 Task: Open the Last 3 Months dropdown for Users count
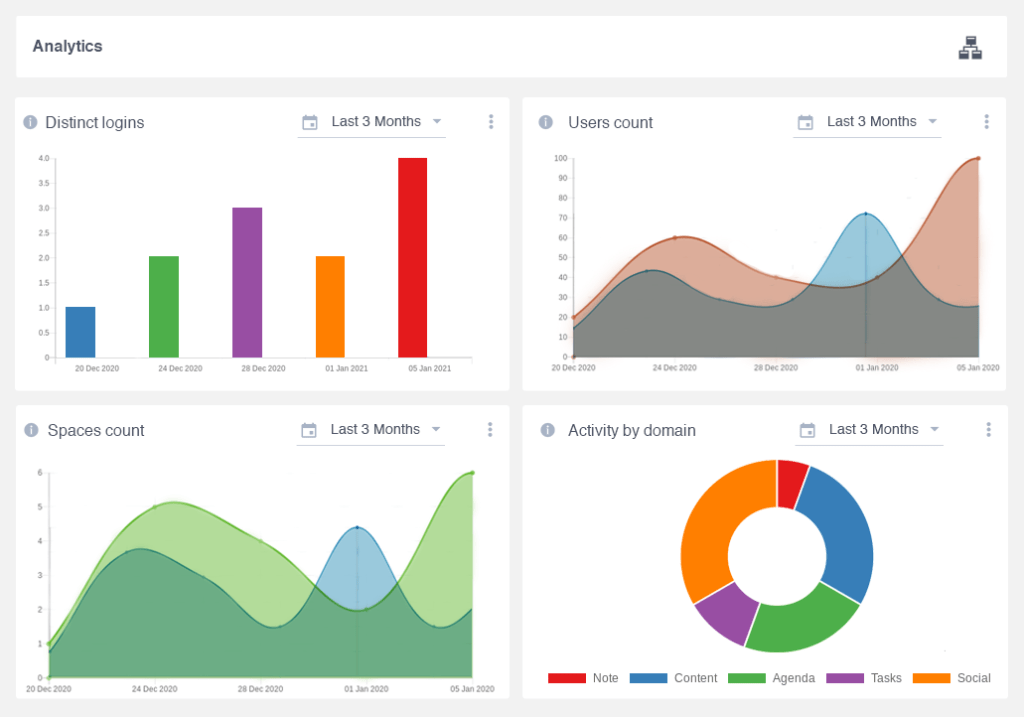(872, 121)
